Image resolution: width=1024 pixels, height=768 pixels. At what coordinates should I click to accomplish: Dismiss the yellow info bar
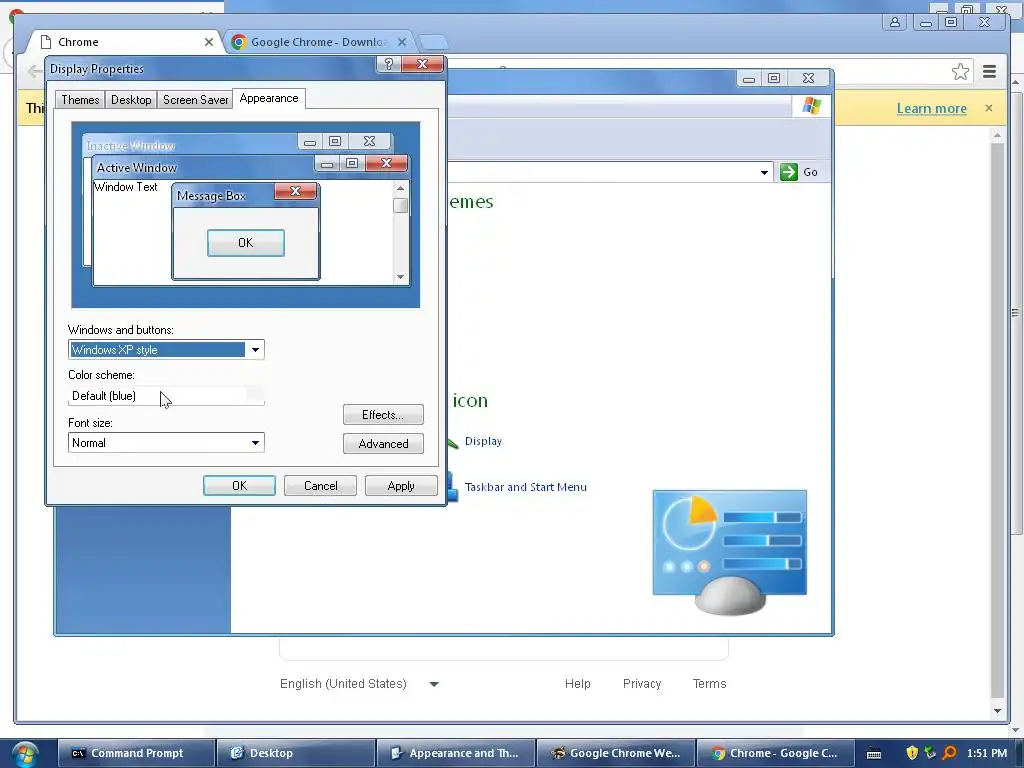tap(989, 108)
